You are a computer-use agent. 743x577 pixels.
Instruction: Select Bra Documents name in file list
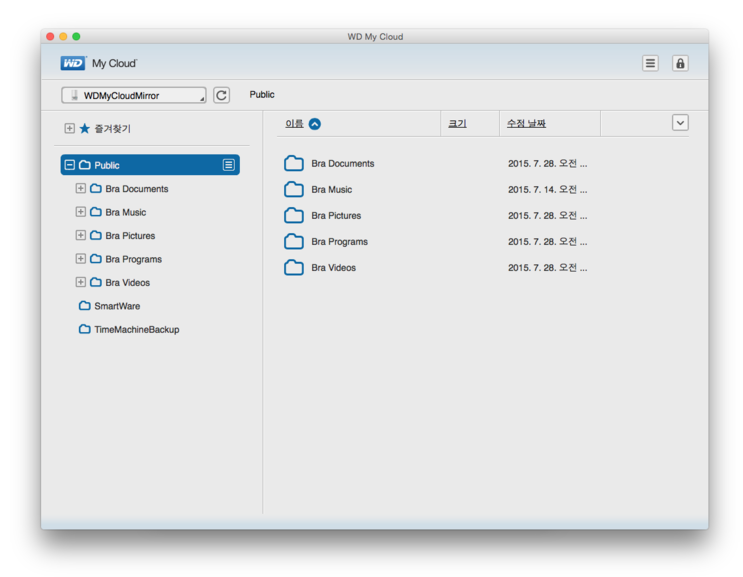point(343,163)
